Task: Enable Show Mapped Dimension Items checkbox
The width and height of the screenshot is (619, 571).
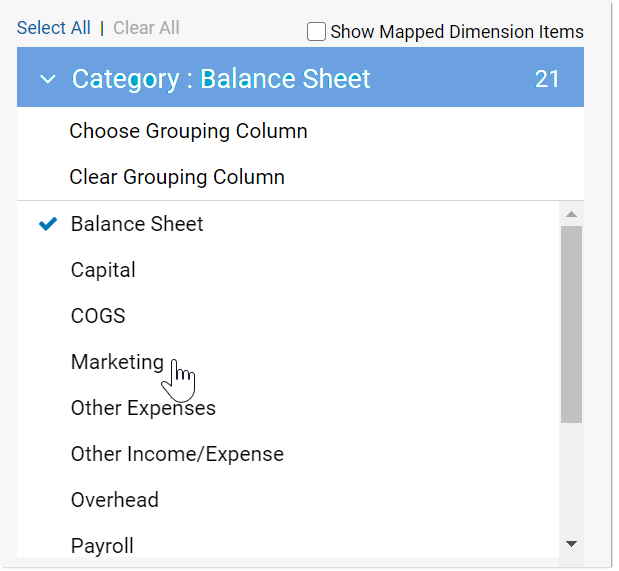Action: (316, 32)
